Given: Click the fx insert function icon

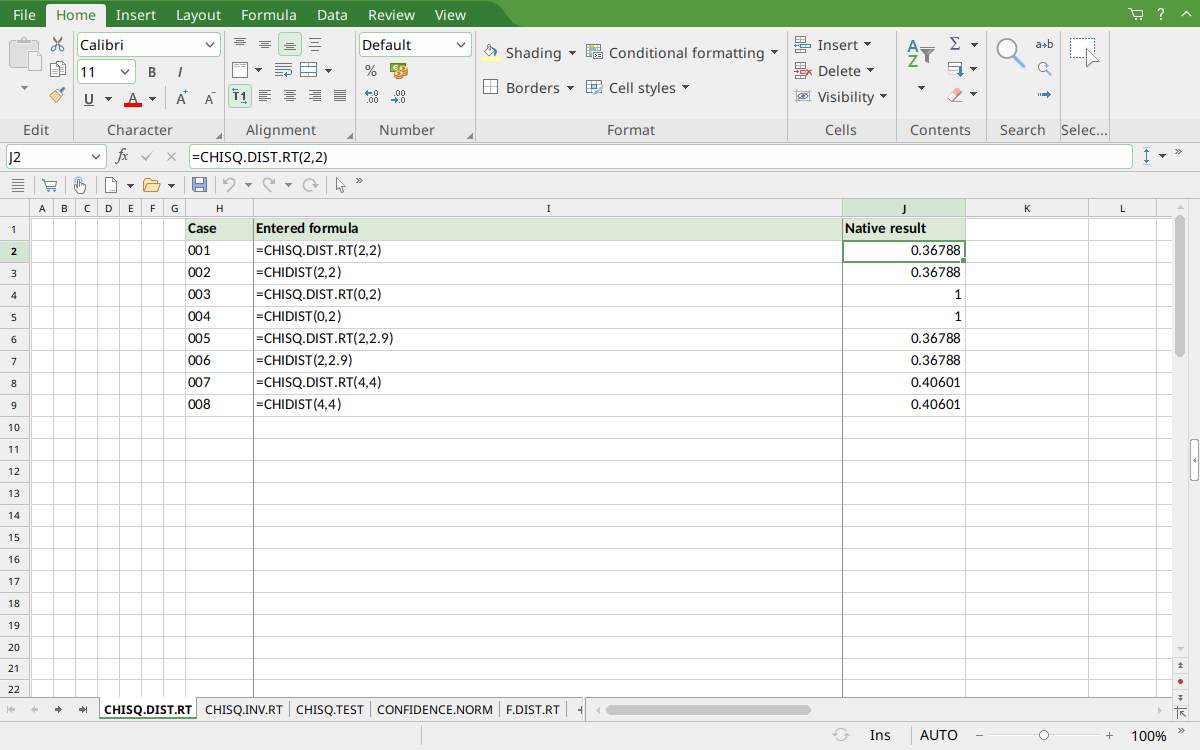Looking at the screenshot, I should point(122,156).
